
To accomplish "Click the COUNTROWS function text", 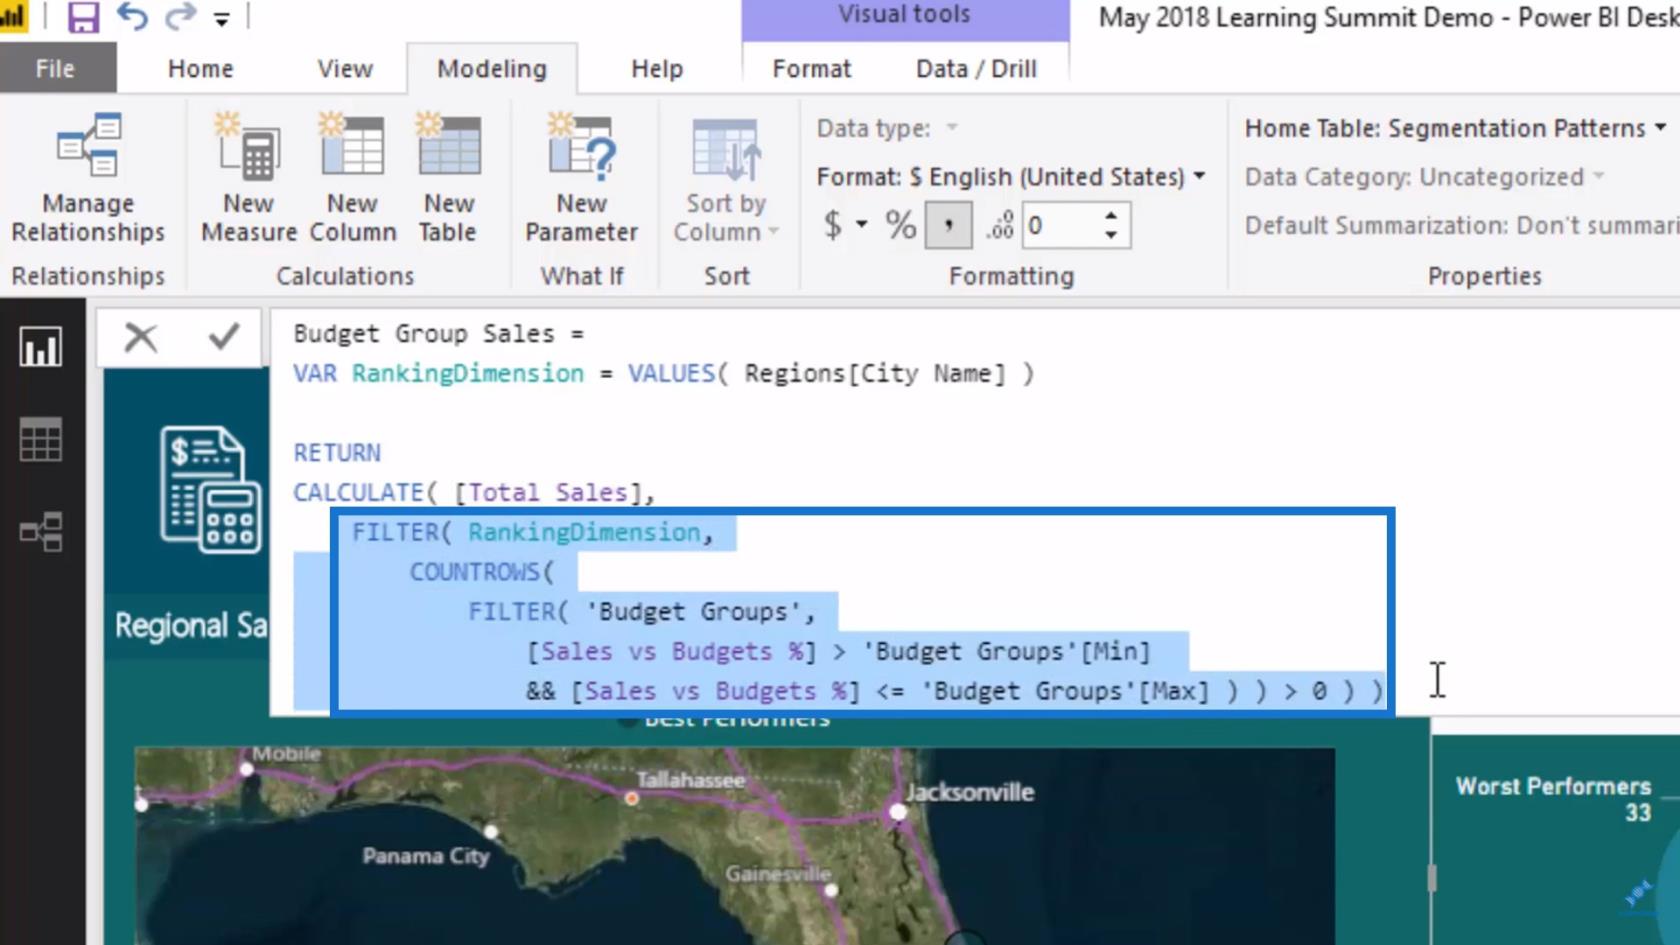I will click(474, 572).
